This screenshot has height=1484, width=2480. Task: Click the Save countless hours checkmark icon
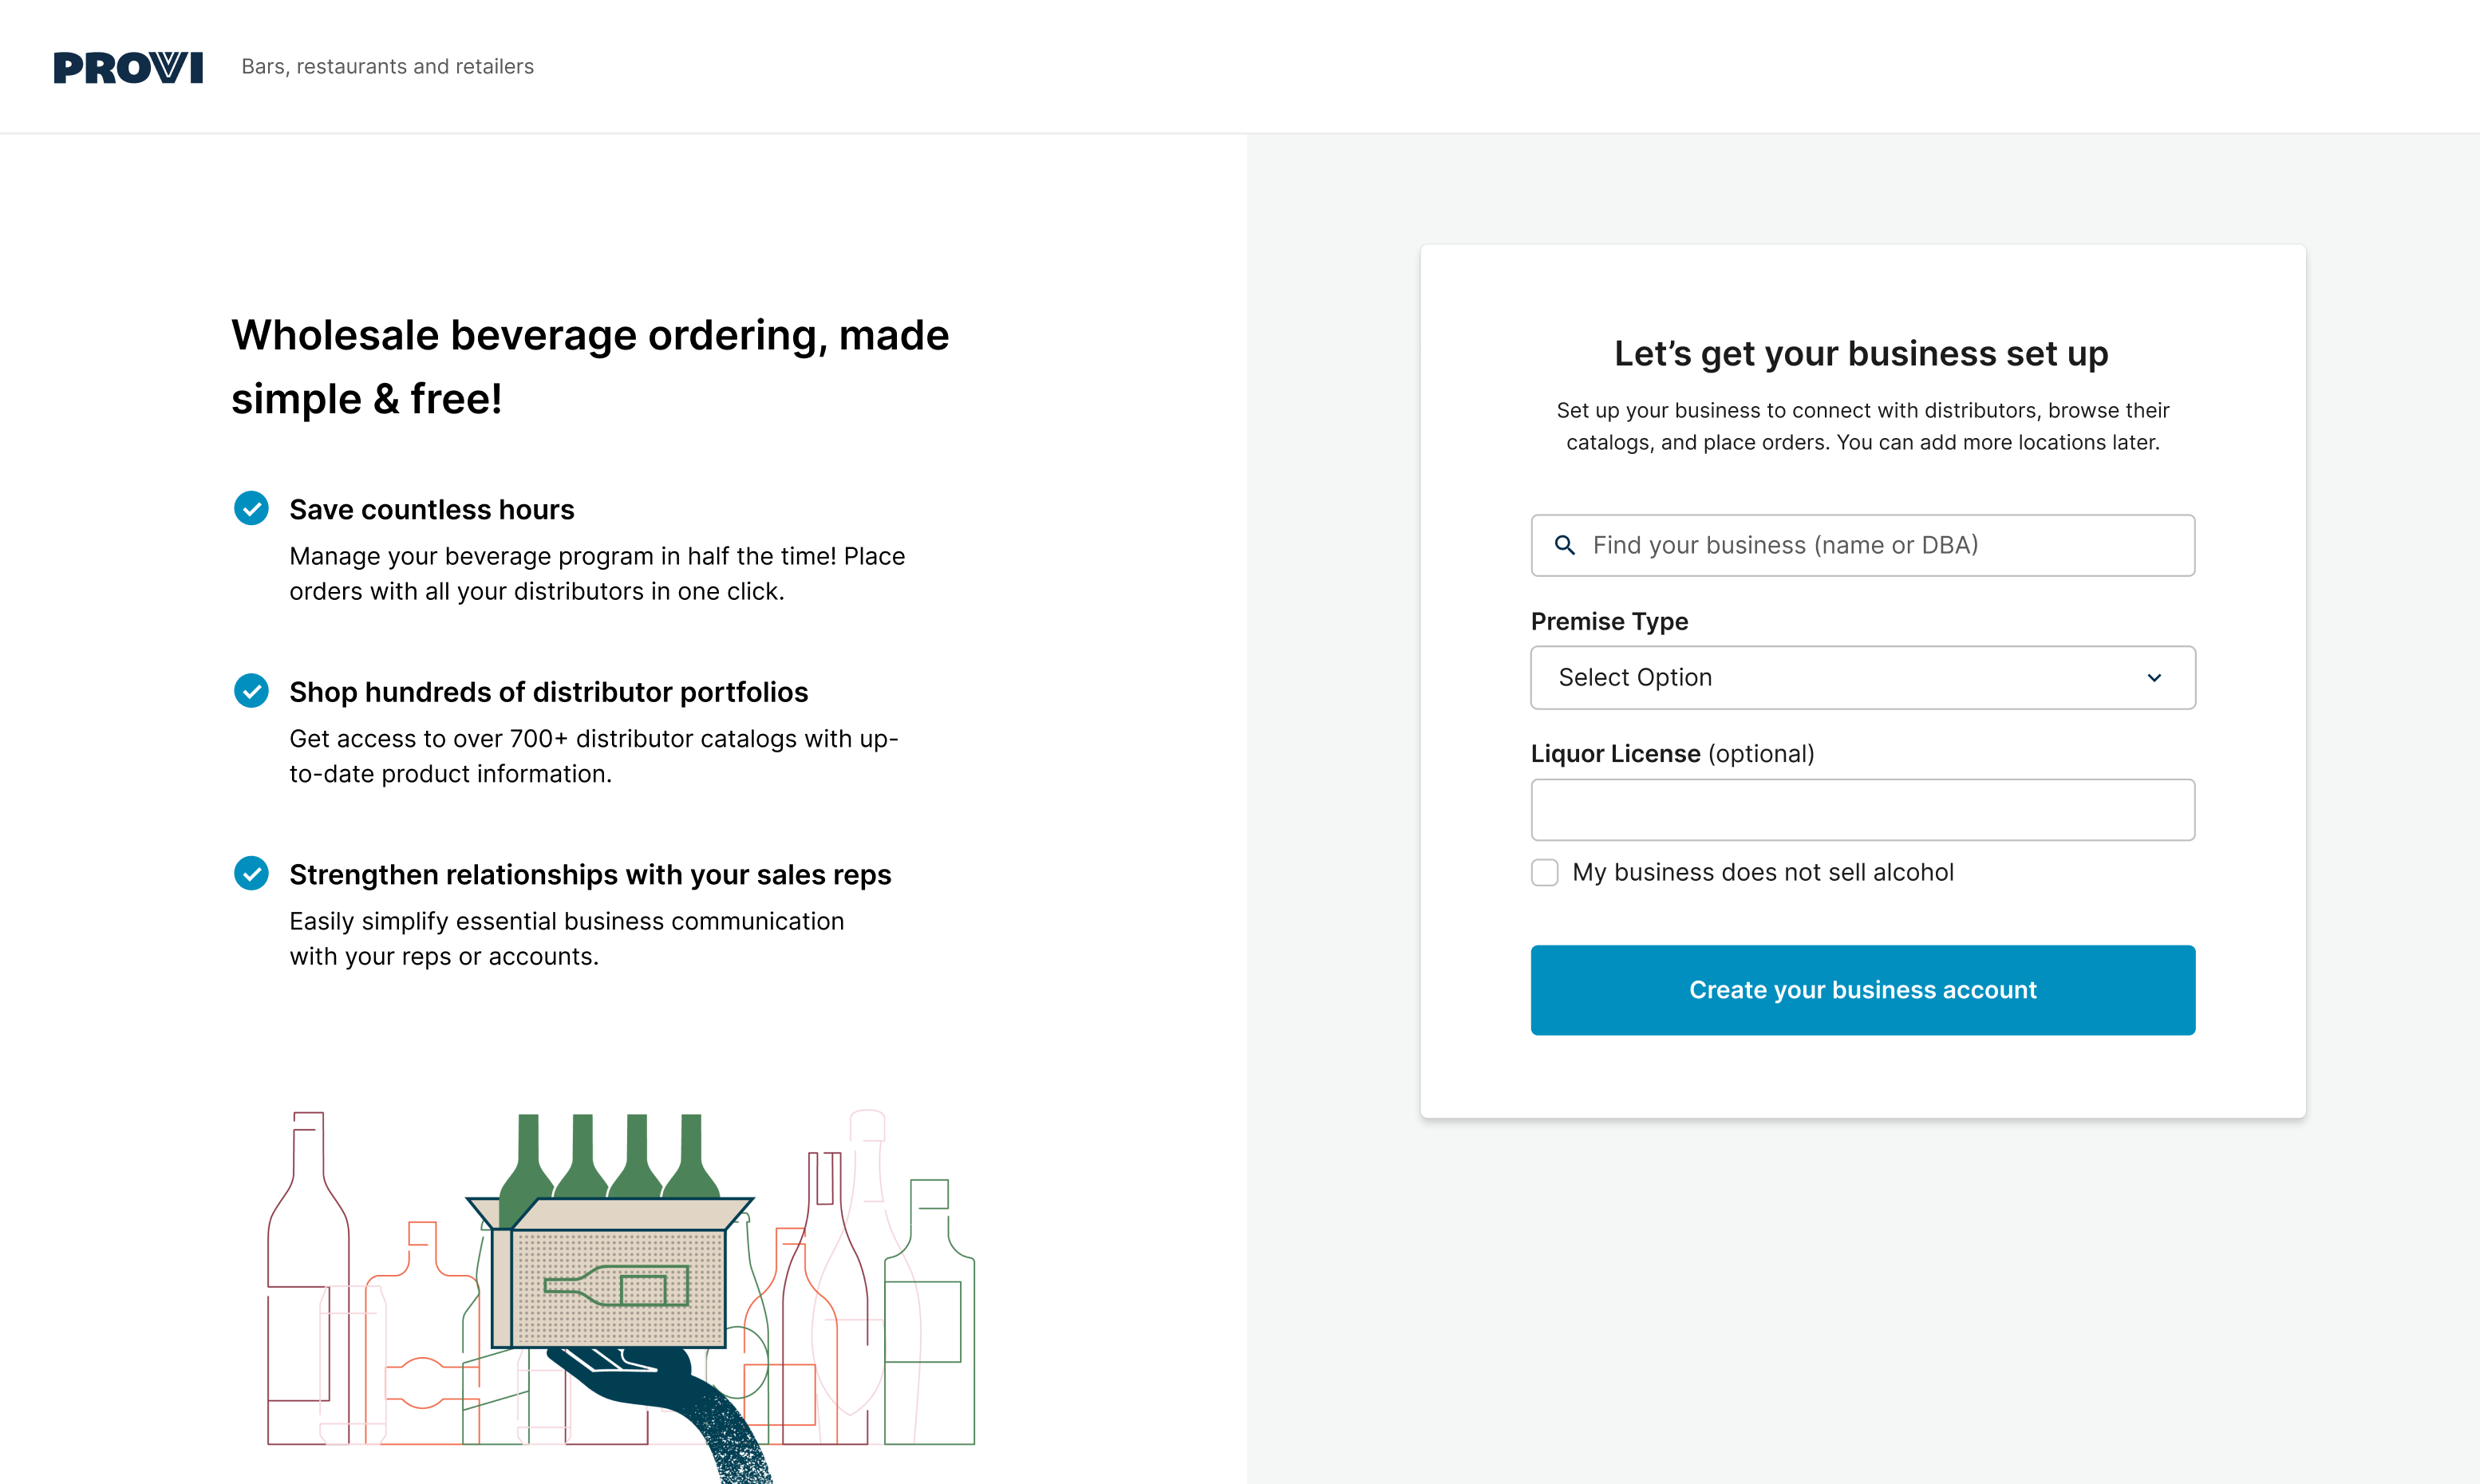251,508
